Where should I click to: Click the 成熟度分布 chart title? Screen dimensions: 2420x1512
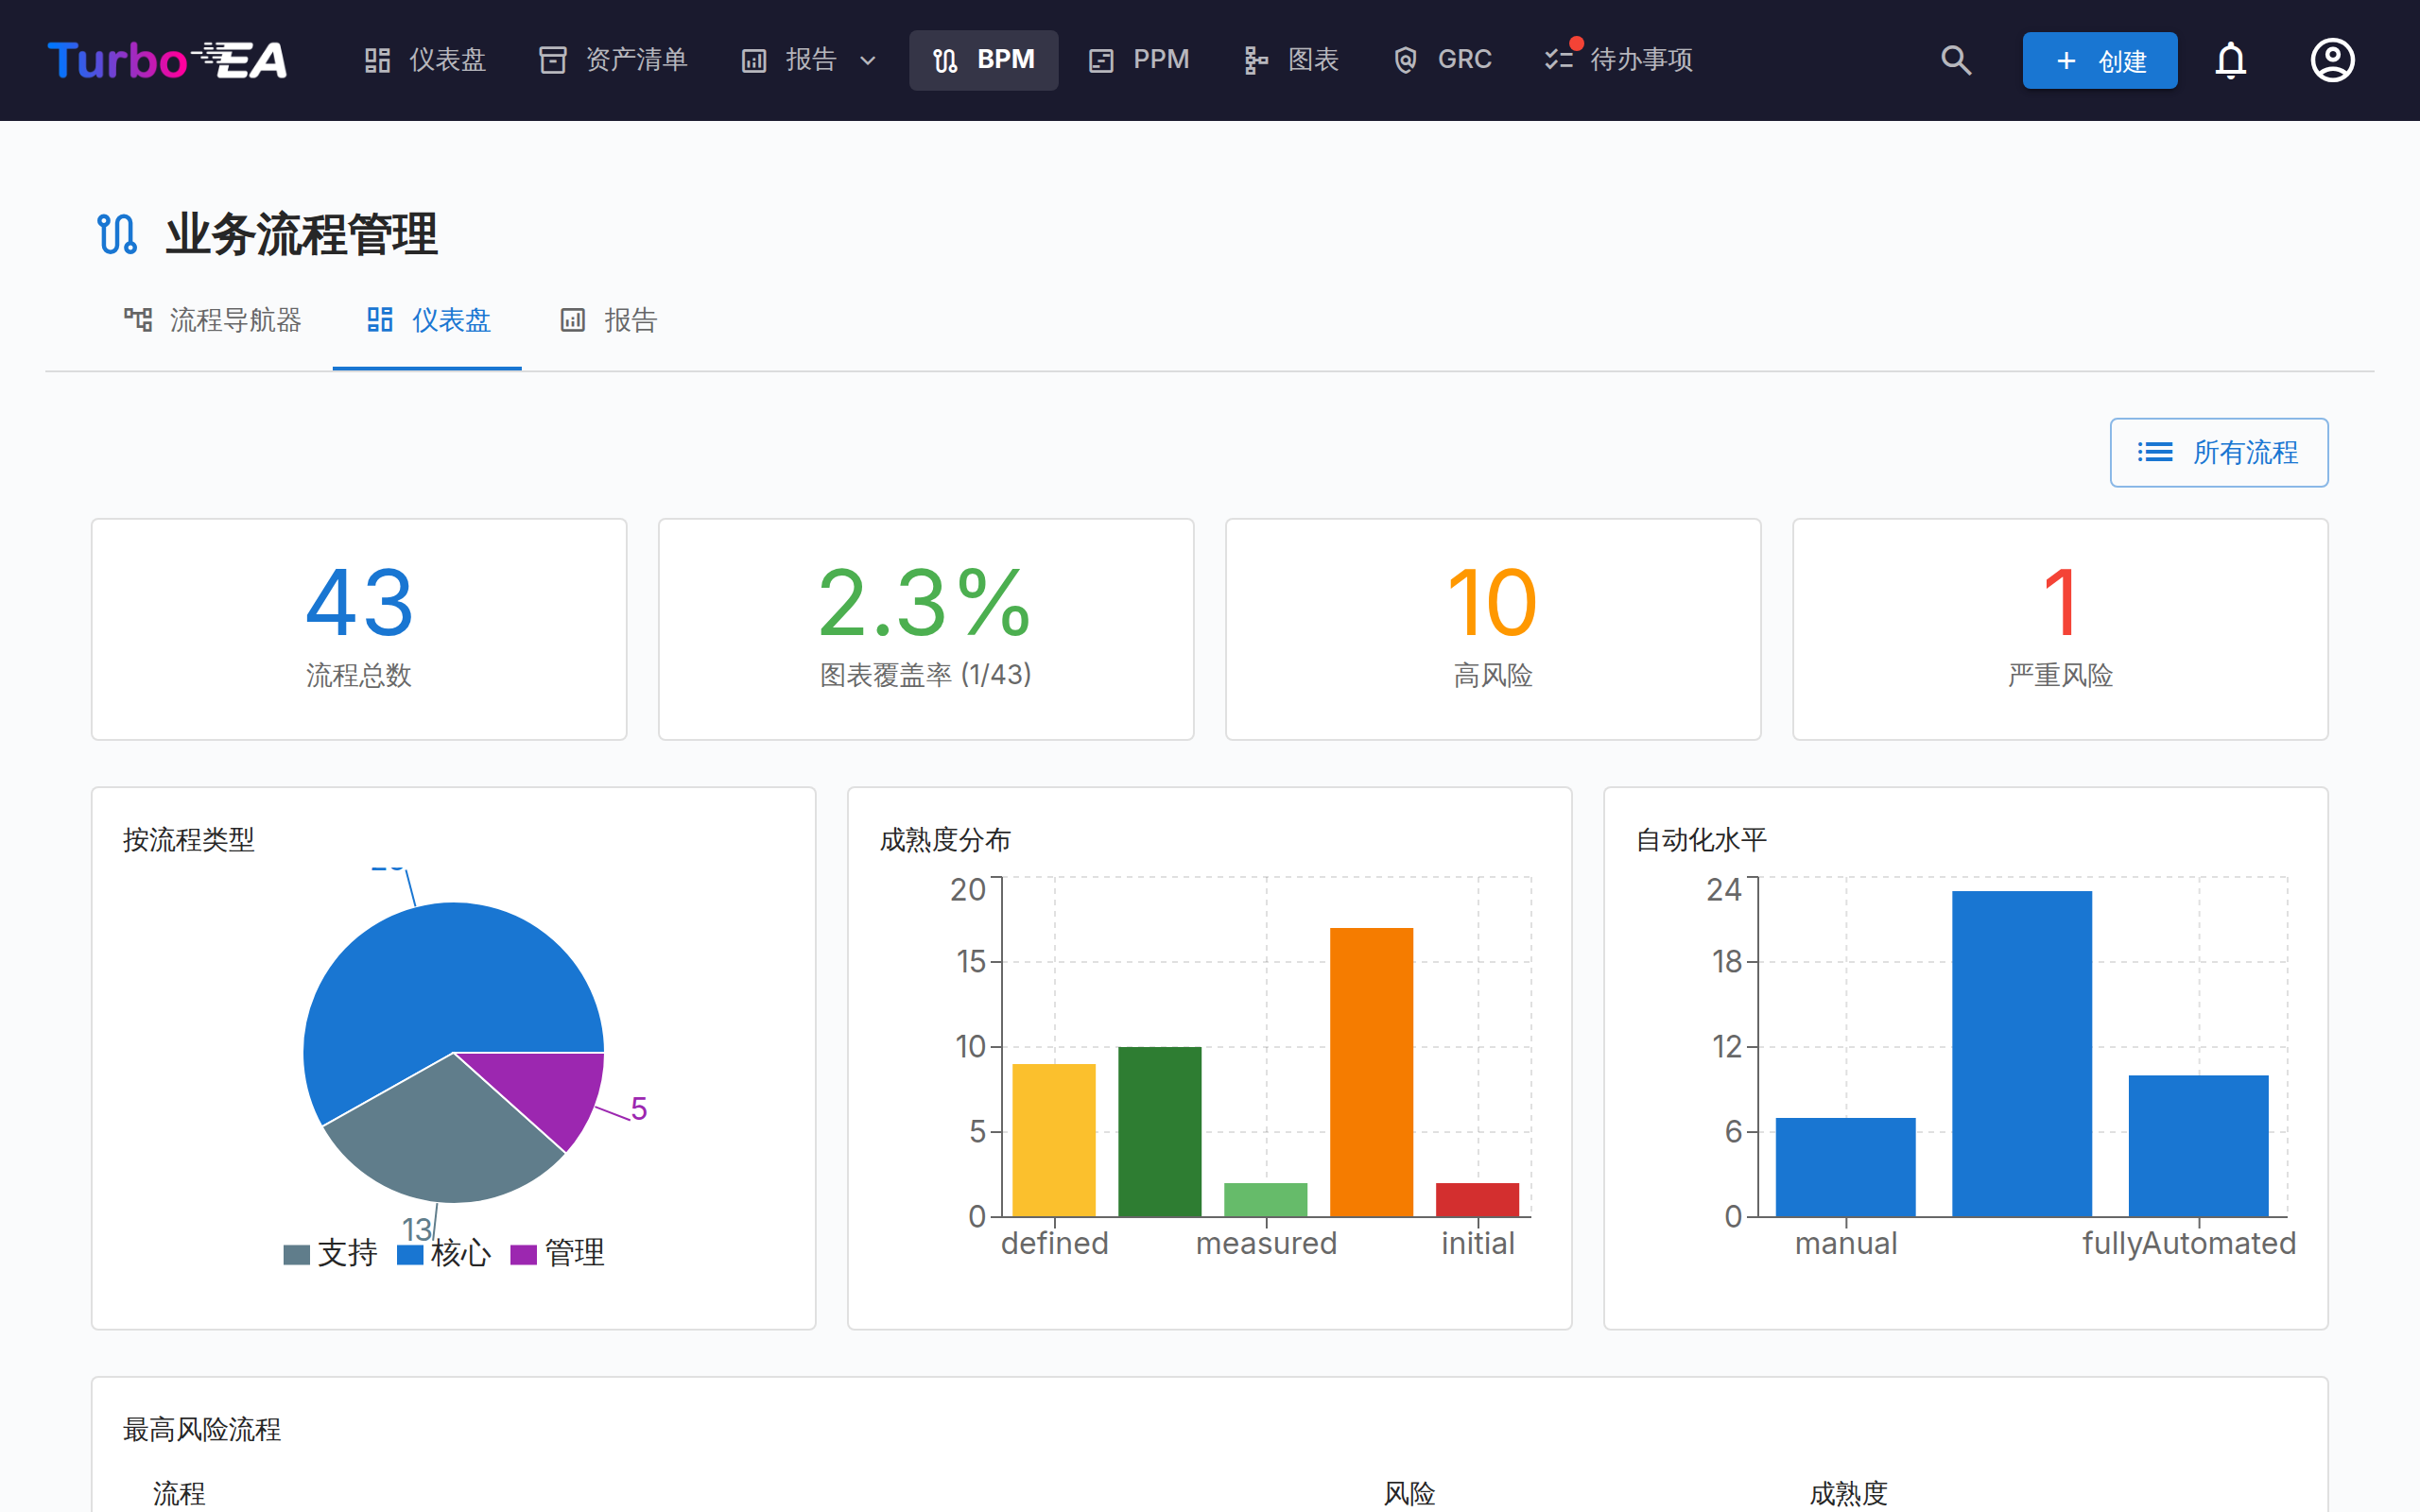point(945,840)
